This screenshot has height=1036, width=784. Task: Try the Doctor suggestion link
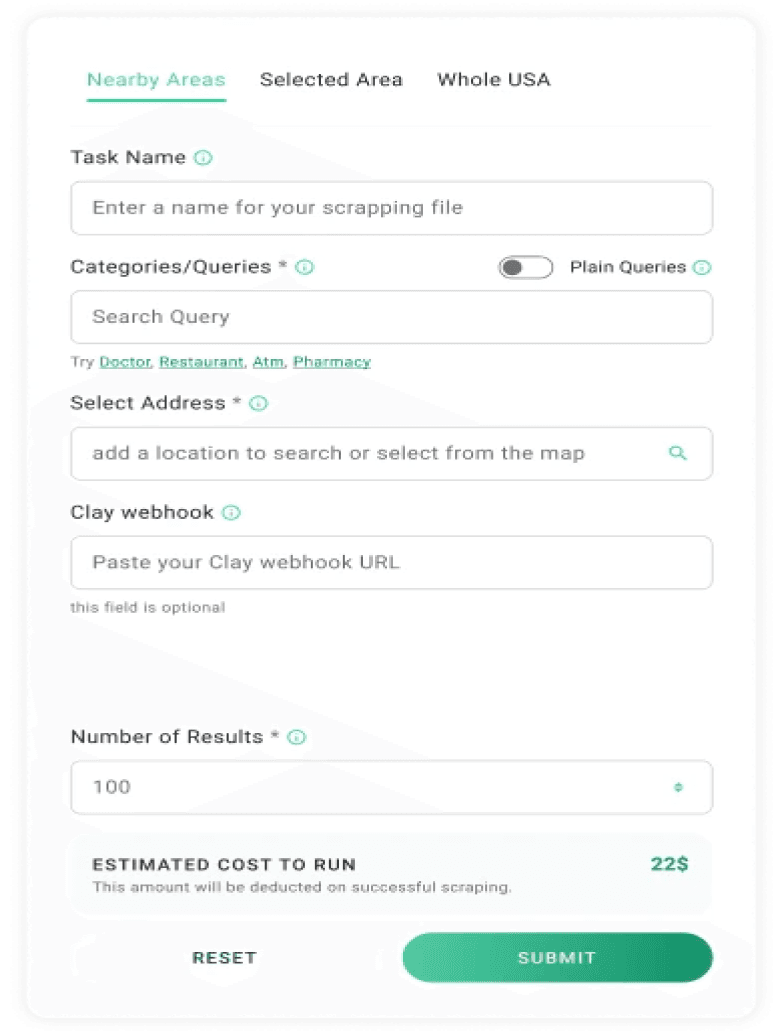click(x=125, y=362)
